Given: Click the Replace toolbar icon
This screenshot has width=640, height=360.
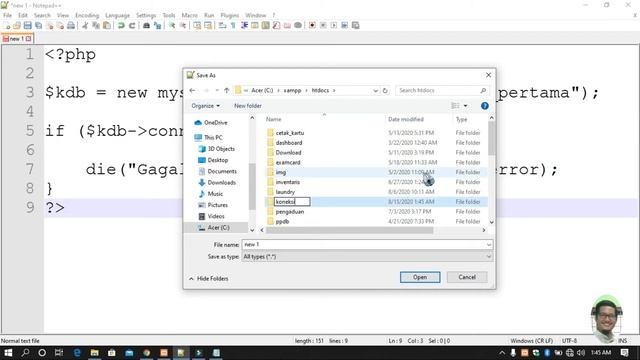Looking at the screenshot, I should [157, 25].
